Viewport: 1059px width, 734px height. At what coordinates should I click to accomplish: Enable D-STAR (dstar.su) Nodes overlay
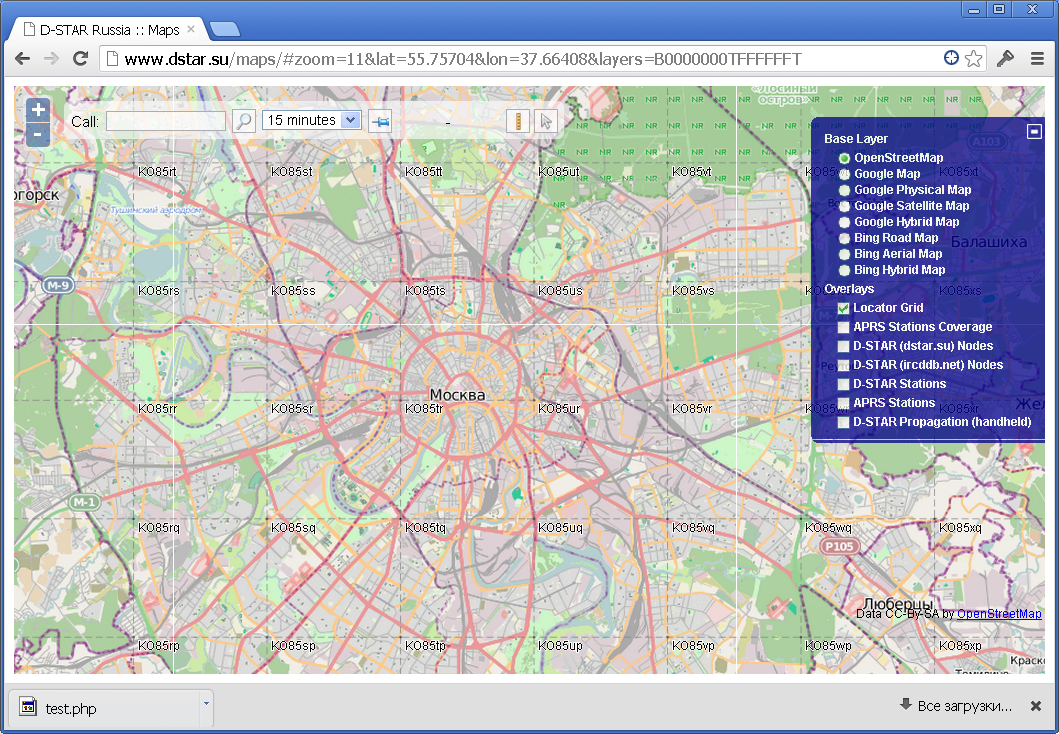click(844, 346)
